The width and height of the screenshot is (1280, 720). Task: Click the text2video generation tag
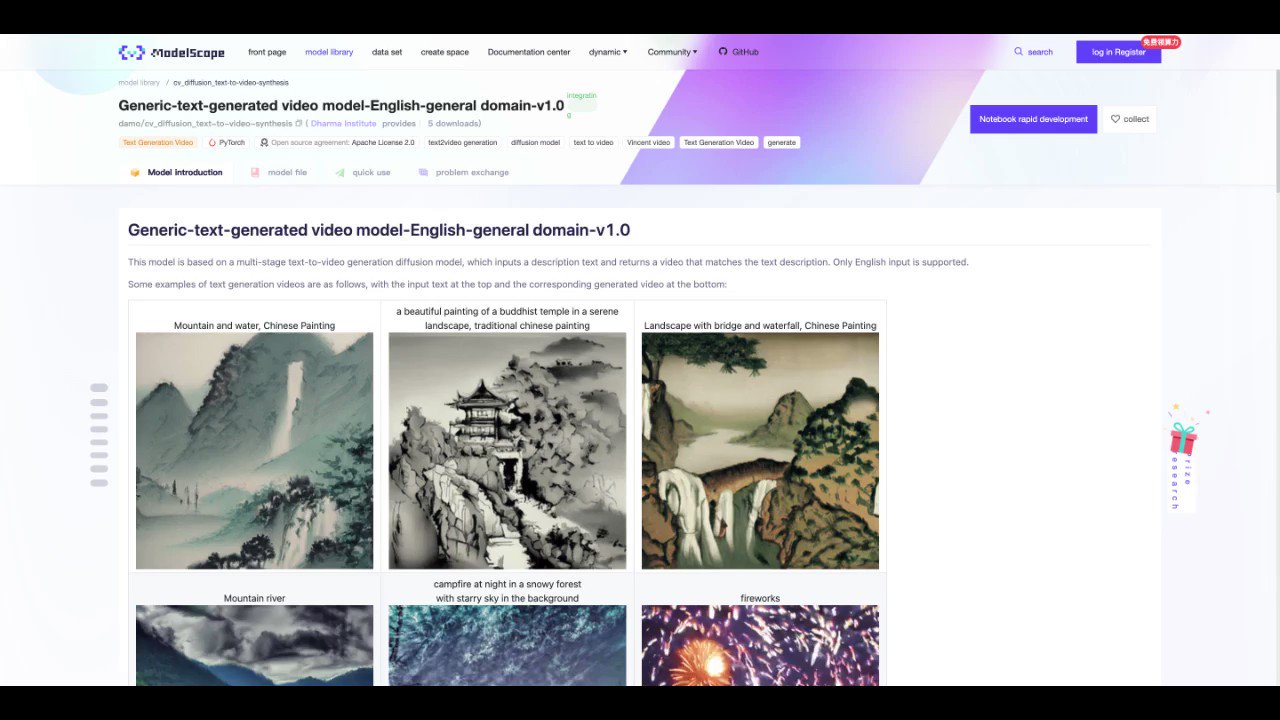462,142
